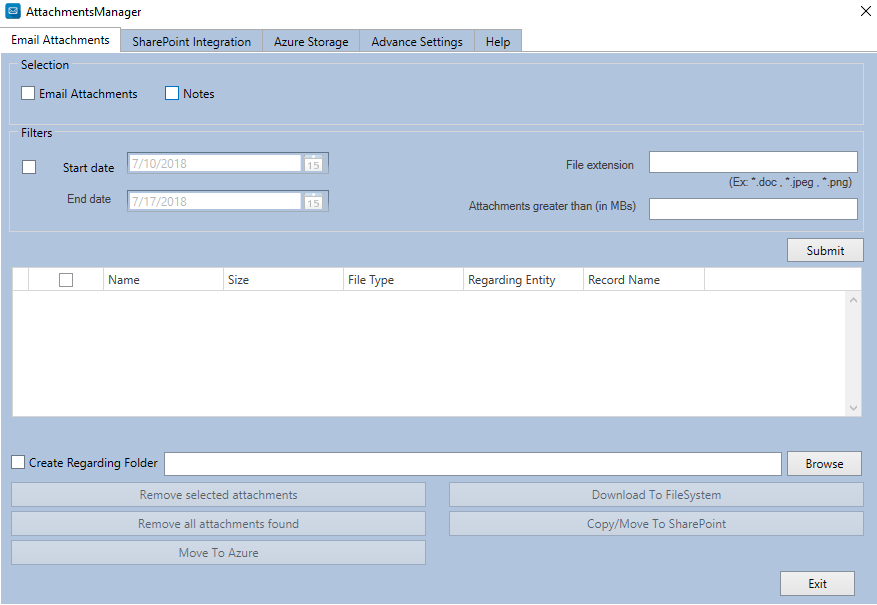Click the folder path input box
This screenshot has height=605, width=877.
point(472,464)
